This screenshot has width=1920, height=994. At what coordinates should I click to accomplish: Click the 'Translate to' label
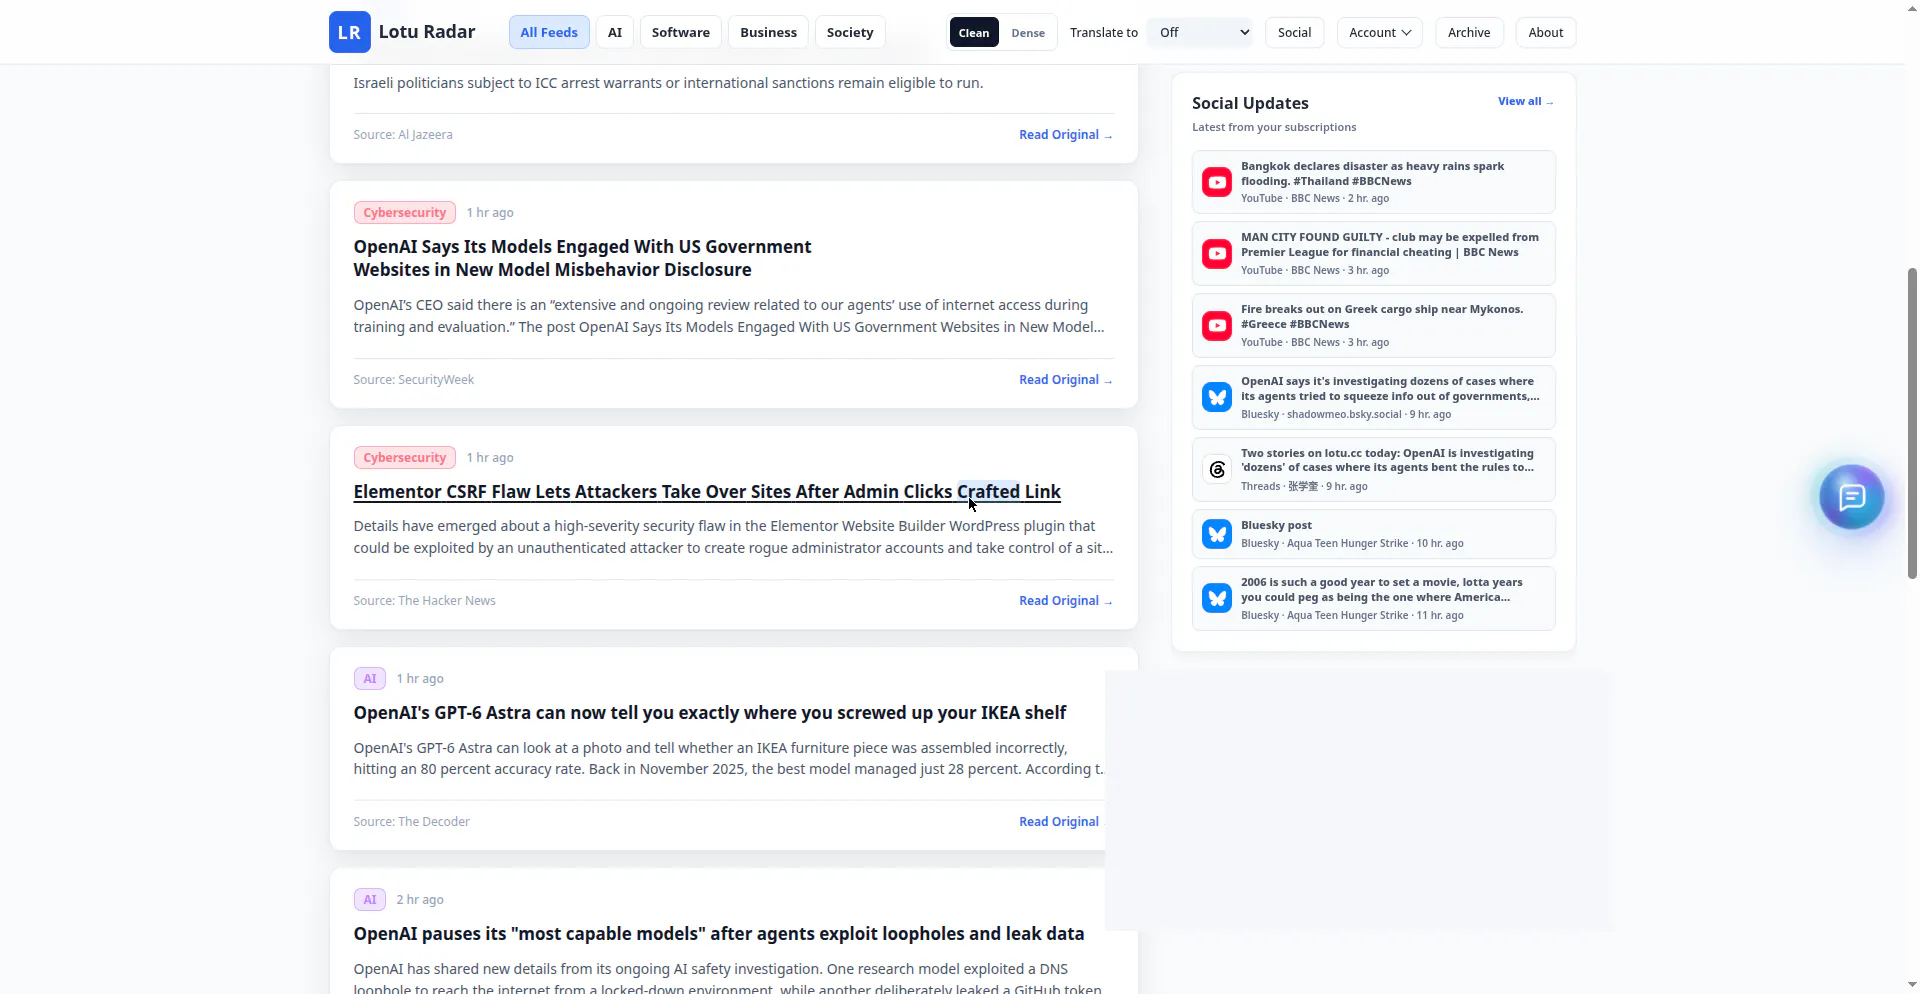pyautogui.click(x=1104, y=33)
